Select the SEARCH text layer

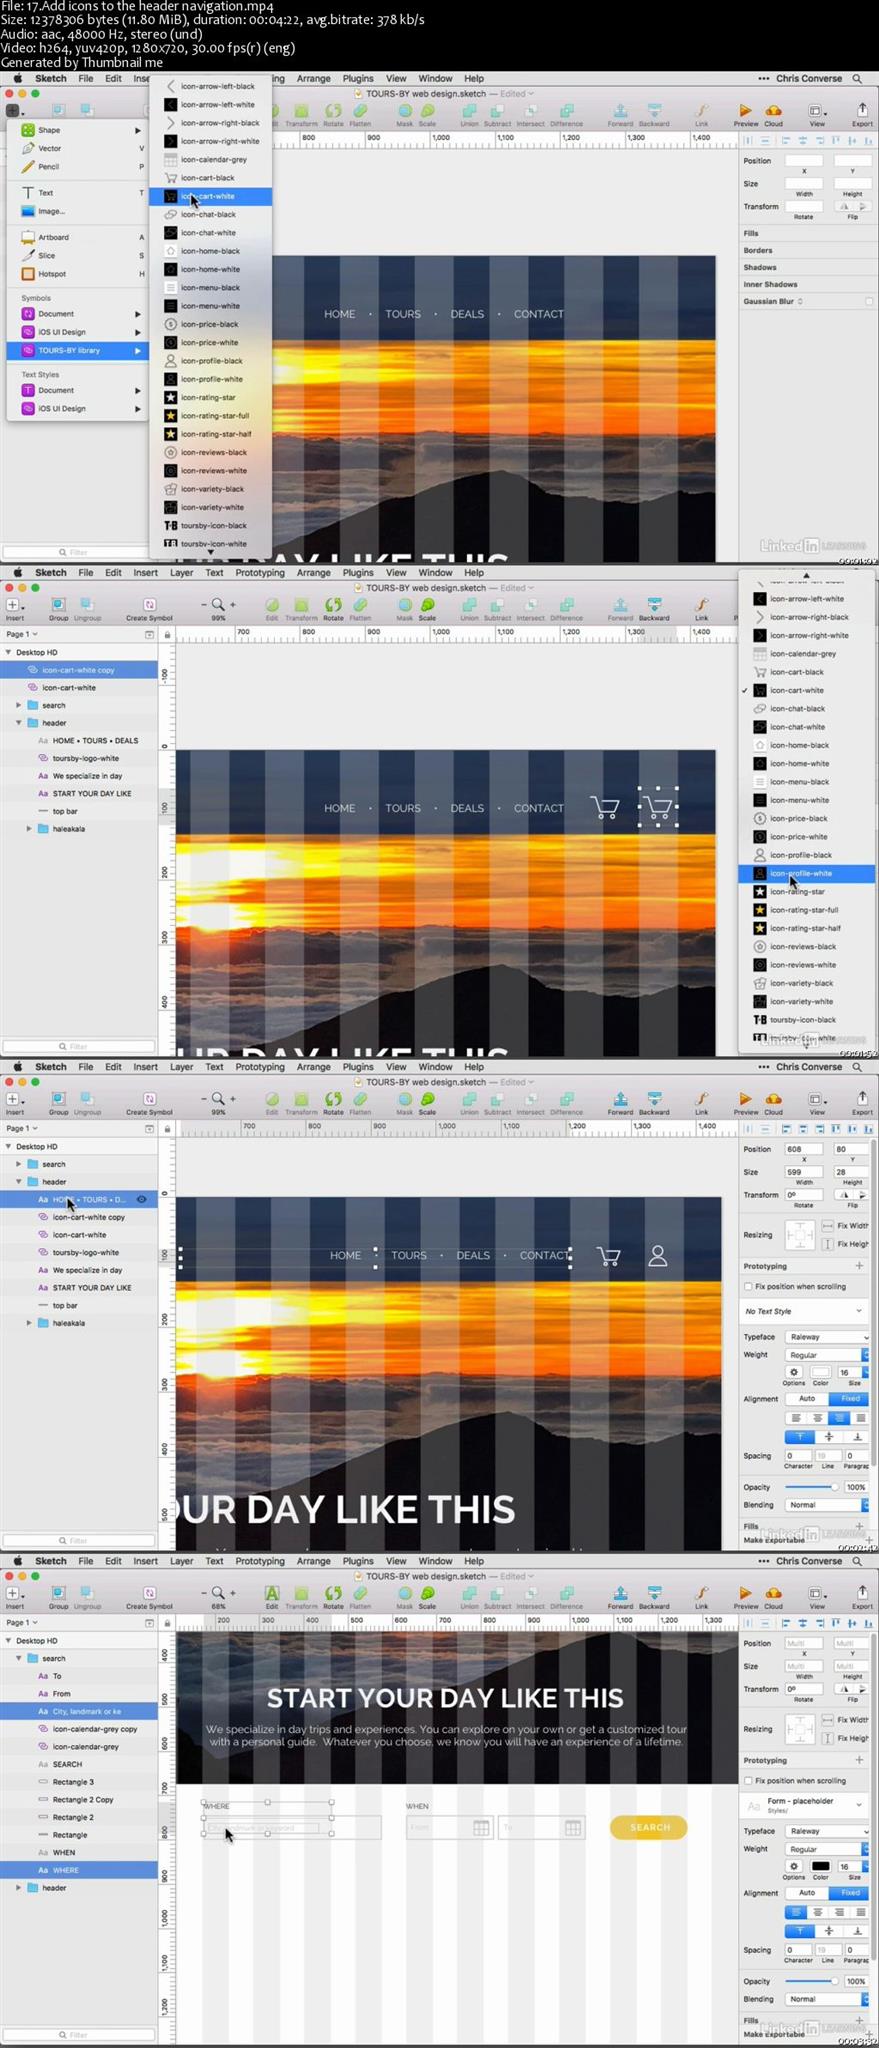click(x=79, y=1764)
